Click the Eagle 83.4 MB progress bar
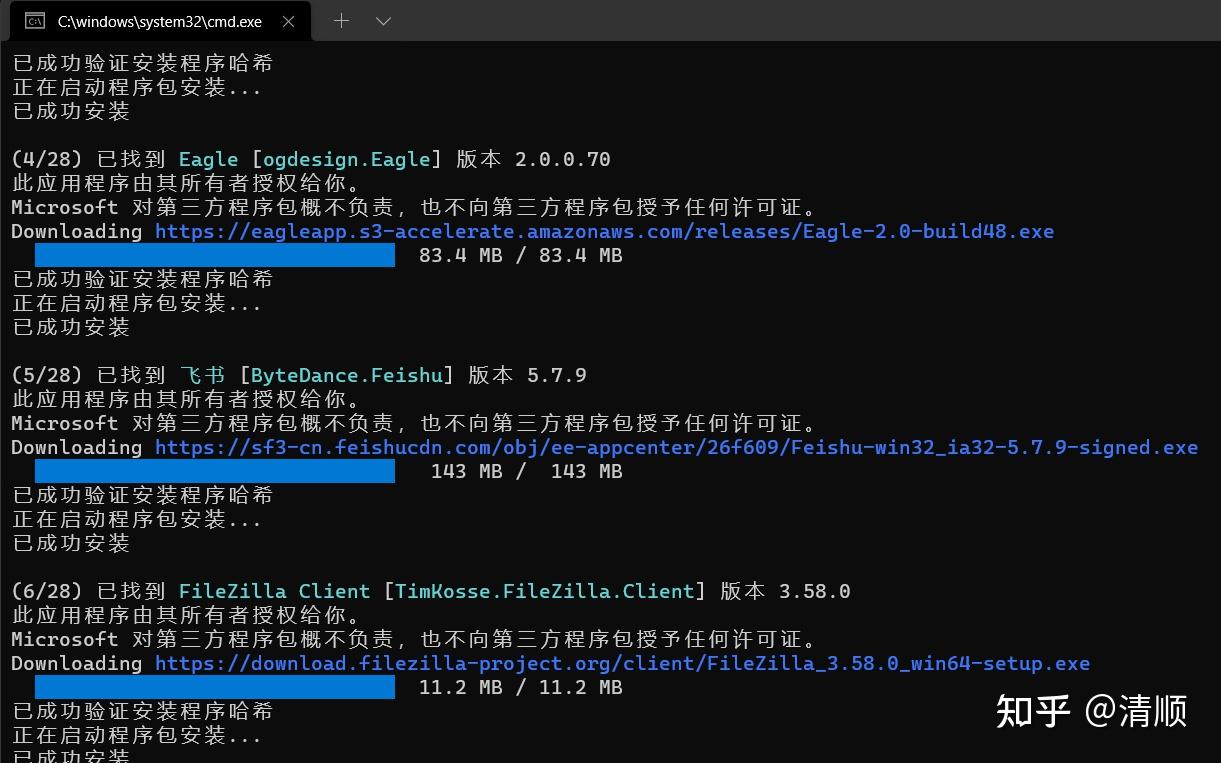 215,255
